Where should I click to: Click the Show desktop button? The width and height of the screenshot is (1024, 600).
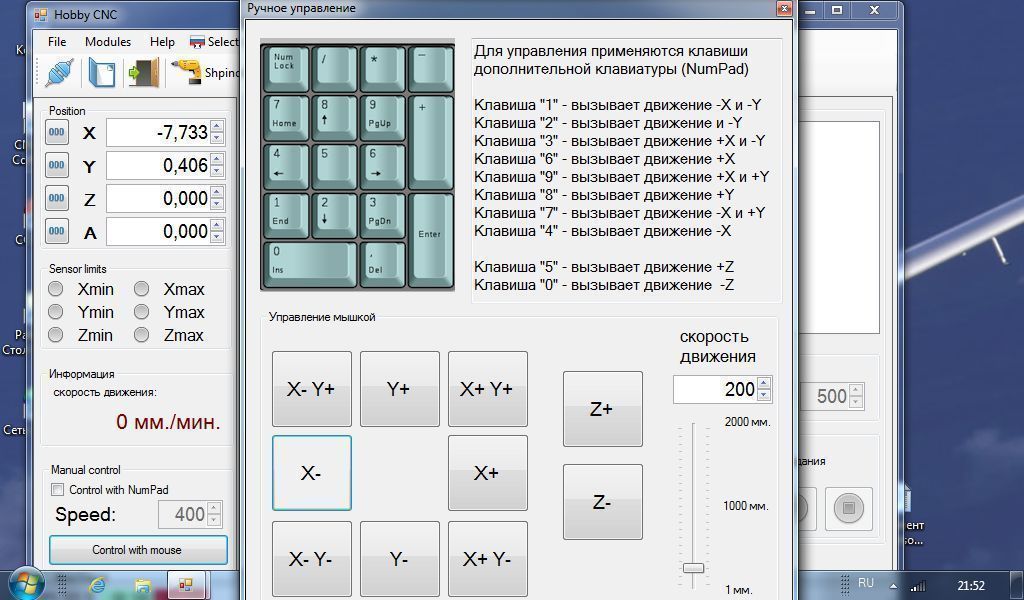1019,585
